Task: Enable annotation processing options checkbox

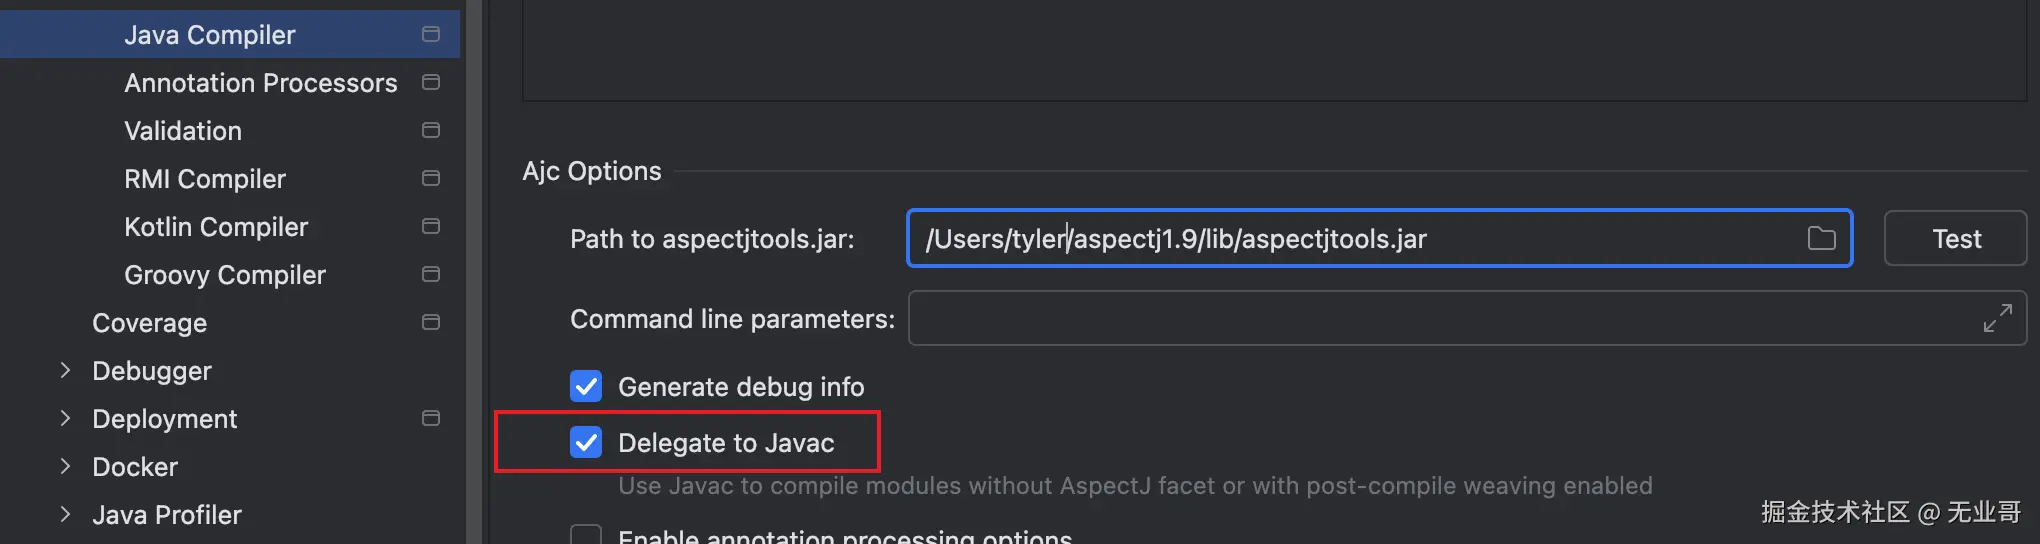Action: 586,535
